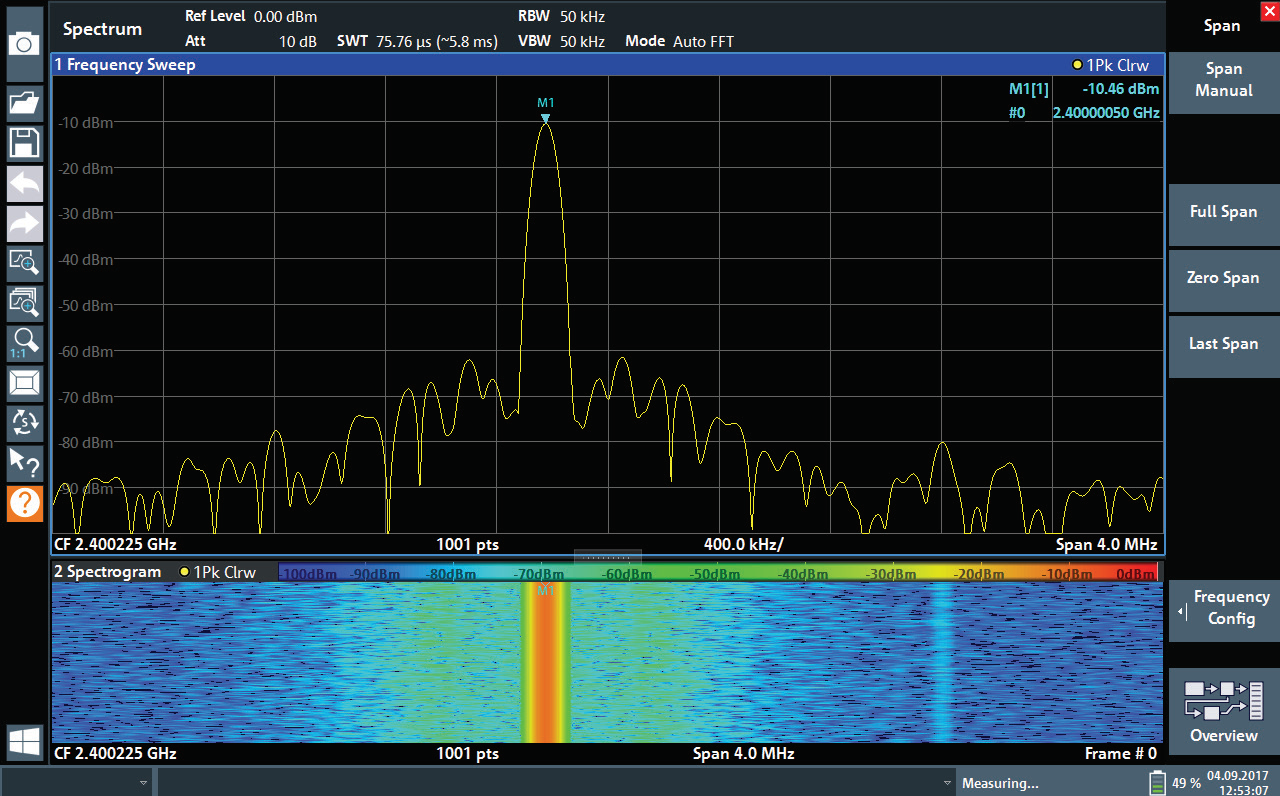Open the orange Help question mark icon

pos(24,503)
